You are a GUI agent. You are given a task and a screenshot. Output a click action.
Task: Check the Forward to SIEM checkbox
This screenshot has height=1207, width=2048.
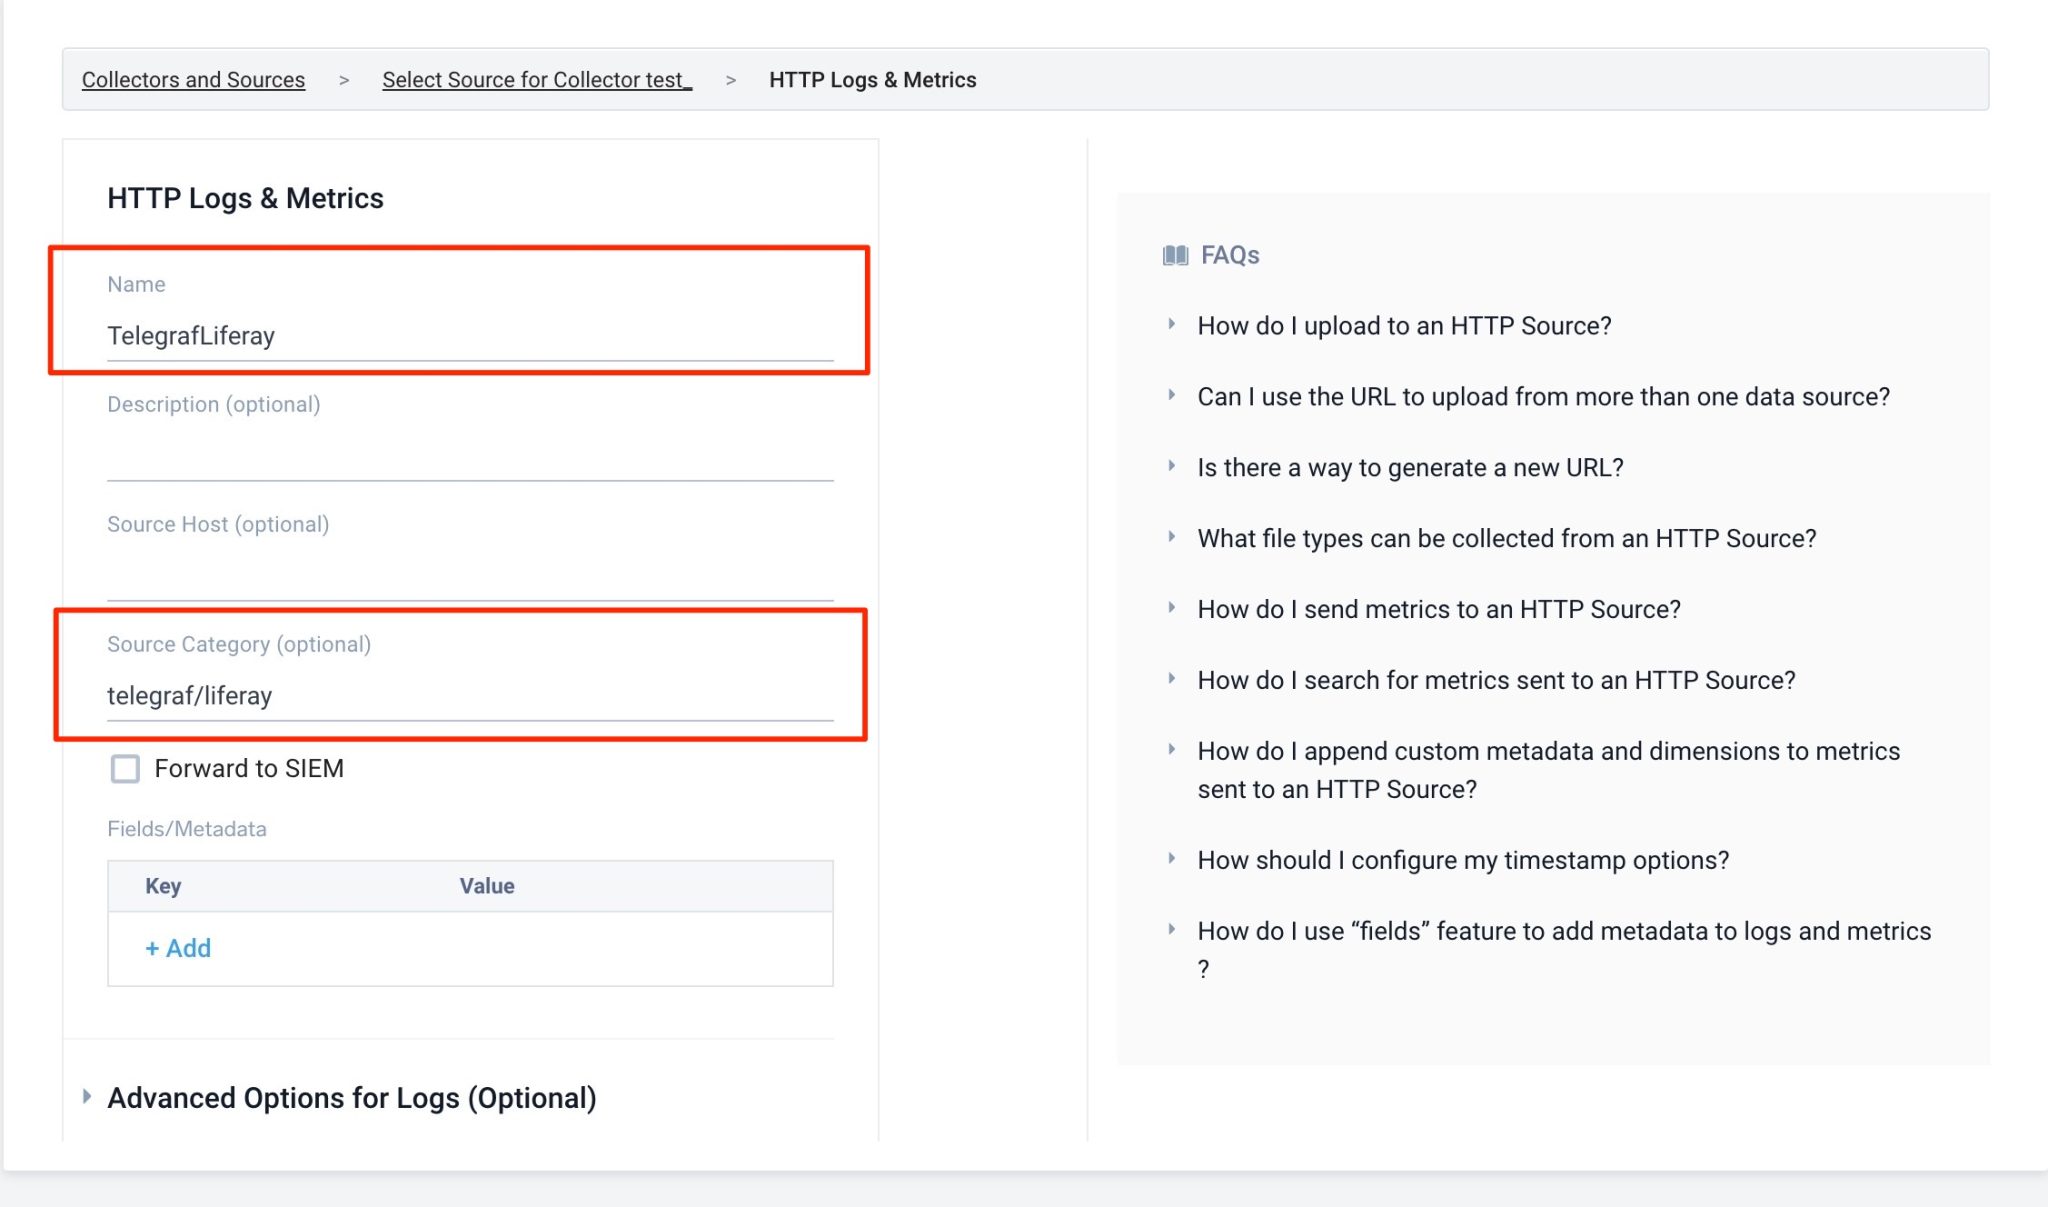click(x=125, y=769)
